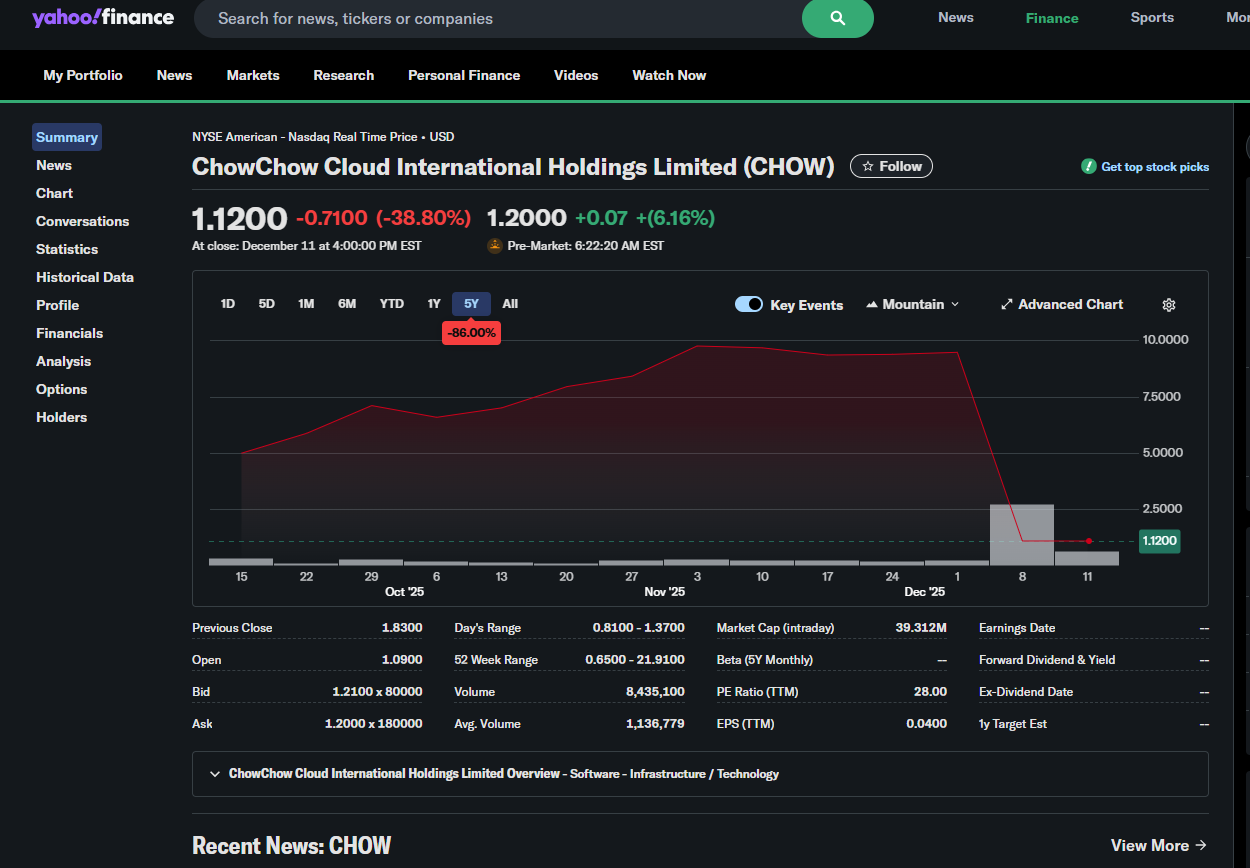Open Conversations in the left sidebar
The width and height of the screenshot is (1250, 868).
[83, 222]
